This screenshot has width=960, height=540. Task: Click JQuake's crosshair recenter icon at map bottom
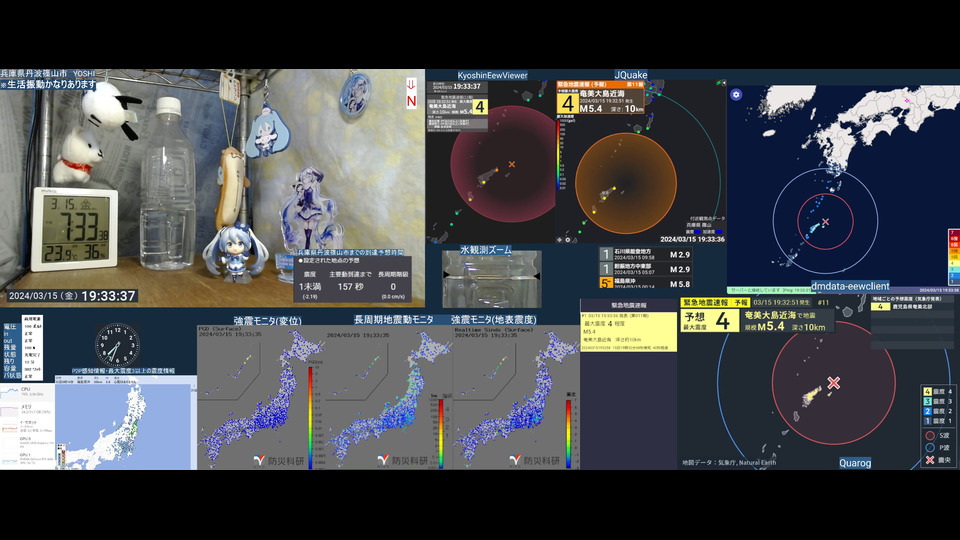tap(560, 240)
